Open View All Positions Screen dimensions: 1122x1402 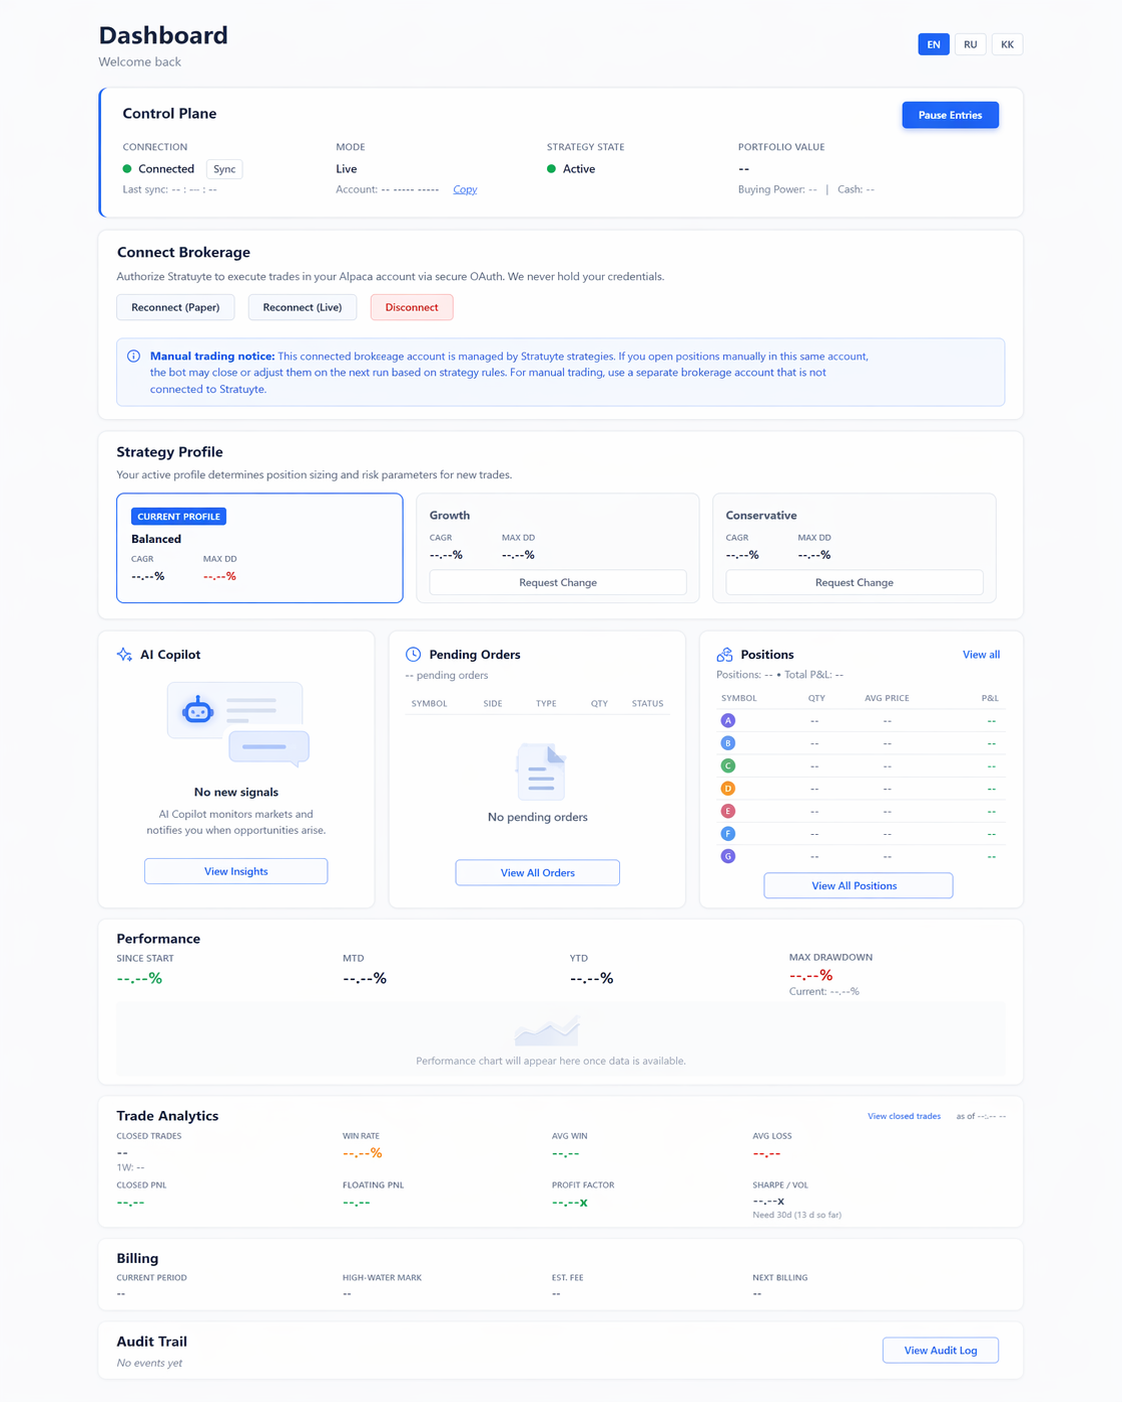click(x=858, y=886)
